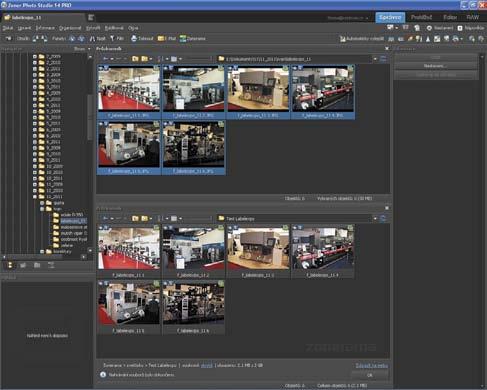
Task: Click the magic wand icon in the edit toolbar
Action: 410,39
